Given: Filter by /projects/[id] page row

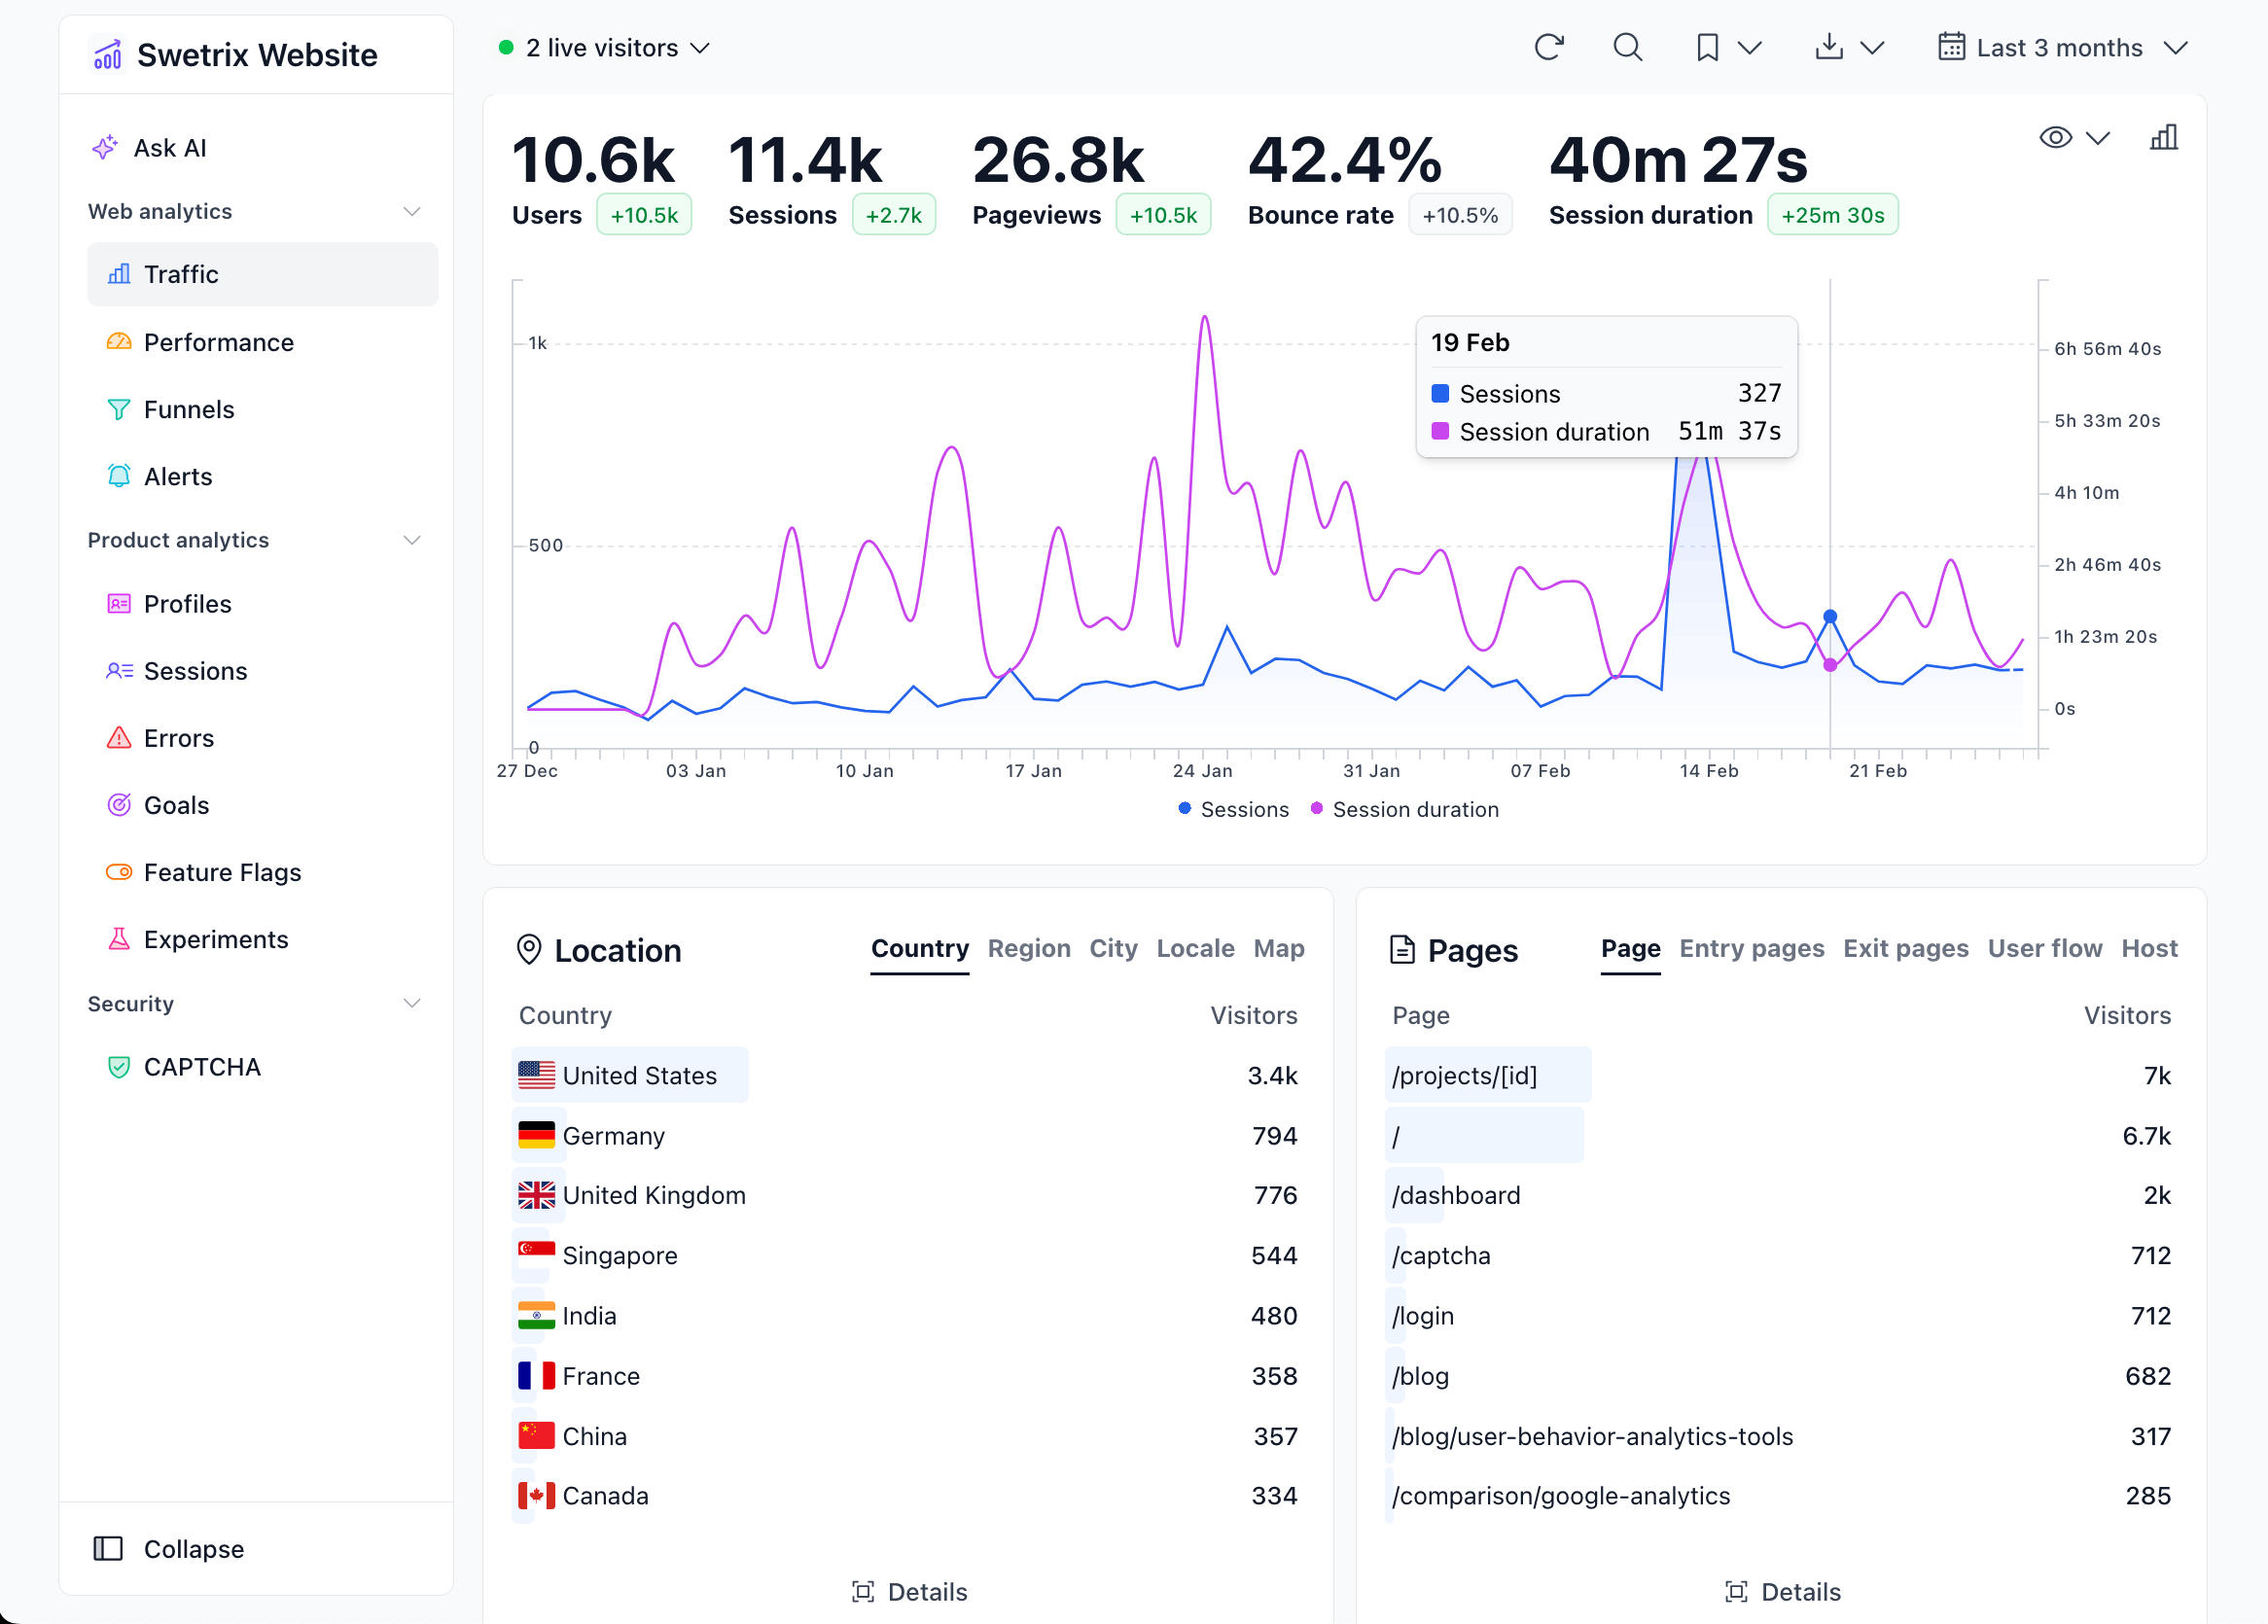Looking at the screenshot, I should (1781, 1075).
